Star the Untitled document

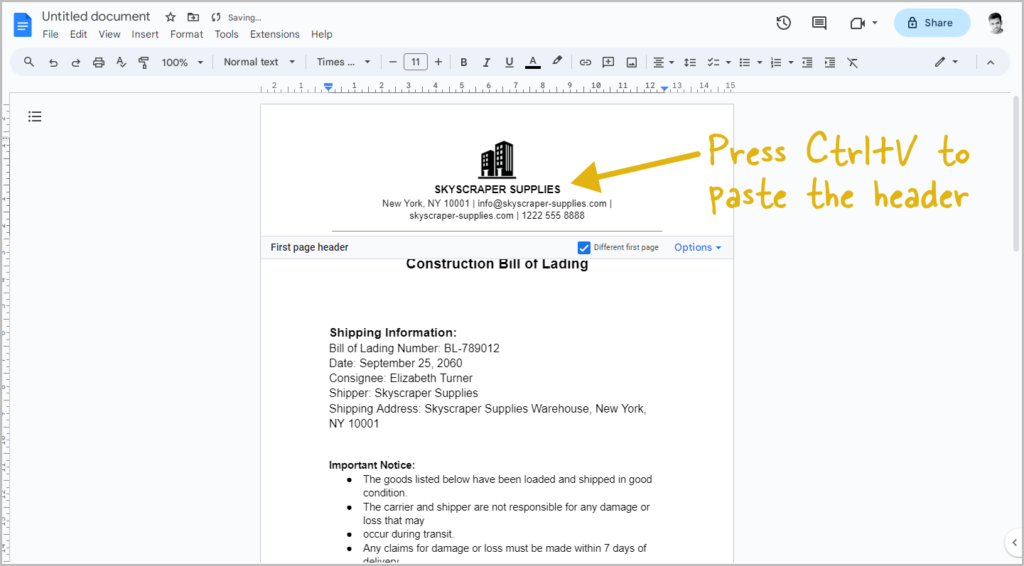point(170,17)
